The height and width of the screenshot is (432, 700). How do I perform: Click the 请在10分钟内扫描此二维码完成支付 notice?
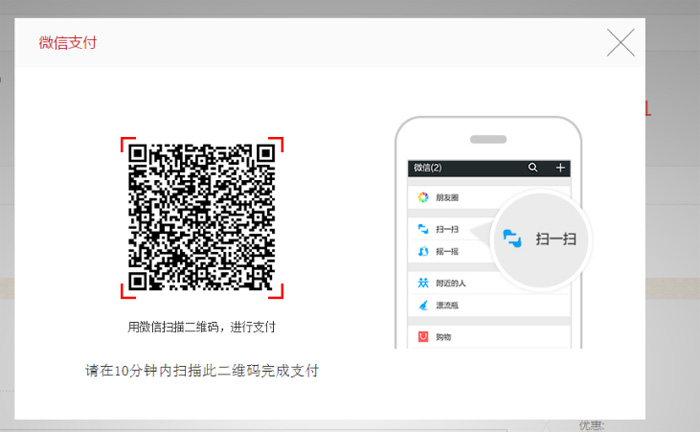(202, 370)
